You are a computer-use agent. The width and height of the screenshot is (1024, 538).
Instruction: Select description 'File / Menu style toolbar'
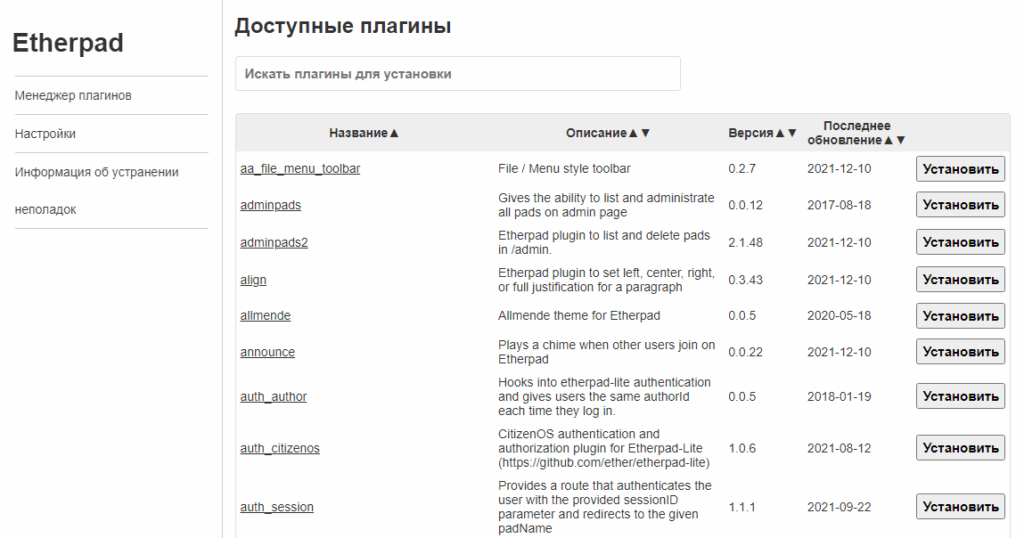point(564,168)
